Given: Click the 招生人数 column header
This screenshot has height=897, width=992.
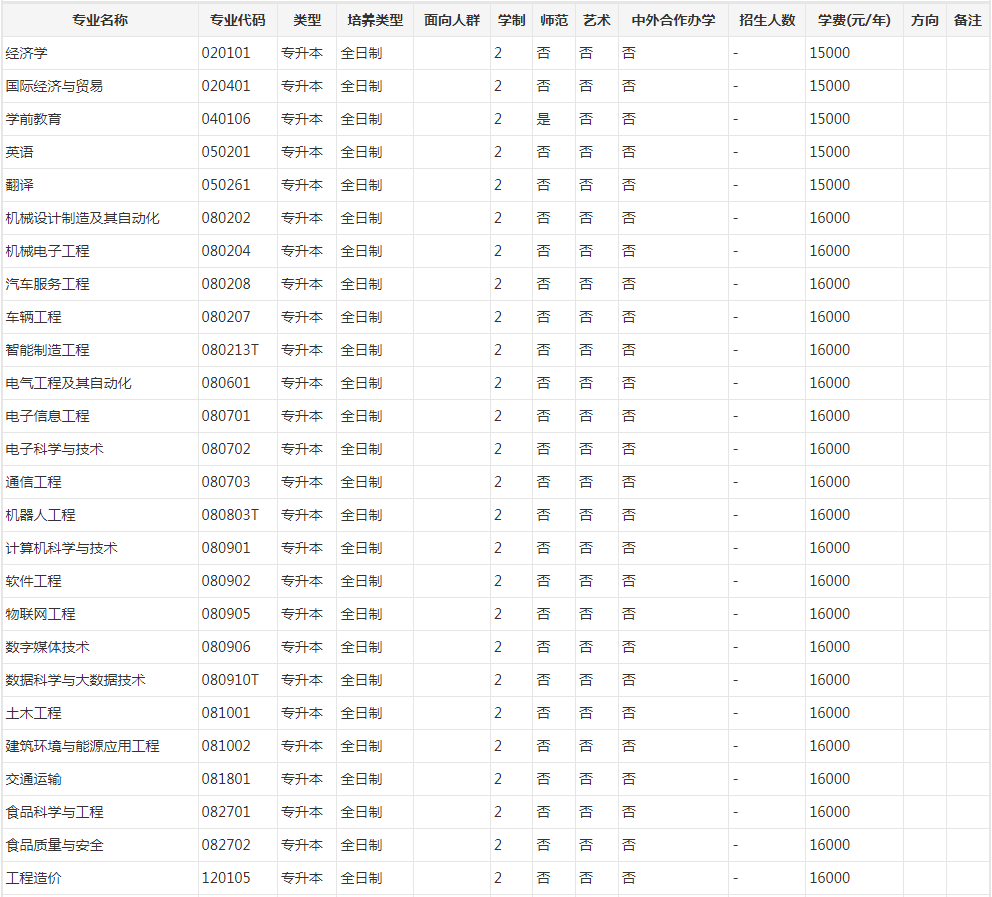Looking at the screenshot, I should (x=767, y=20).
